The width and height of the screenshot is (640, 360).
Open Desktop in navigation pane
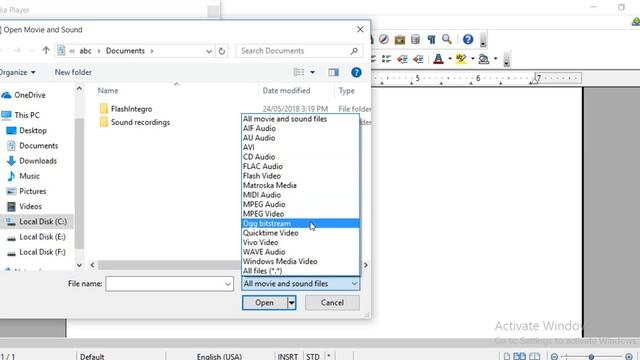tap(33, 131)
